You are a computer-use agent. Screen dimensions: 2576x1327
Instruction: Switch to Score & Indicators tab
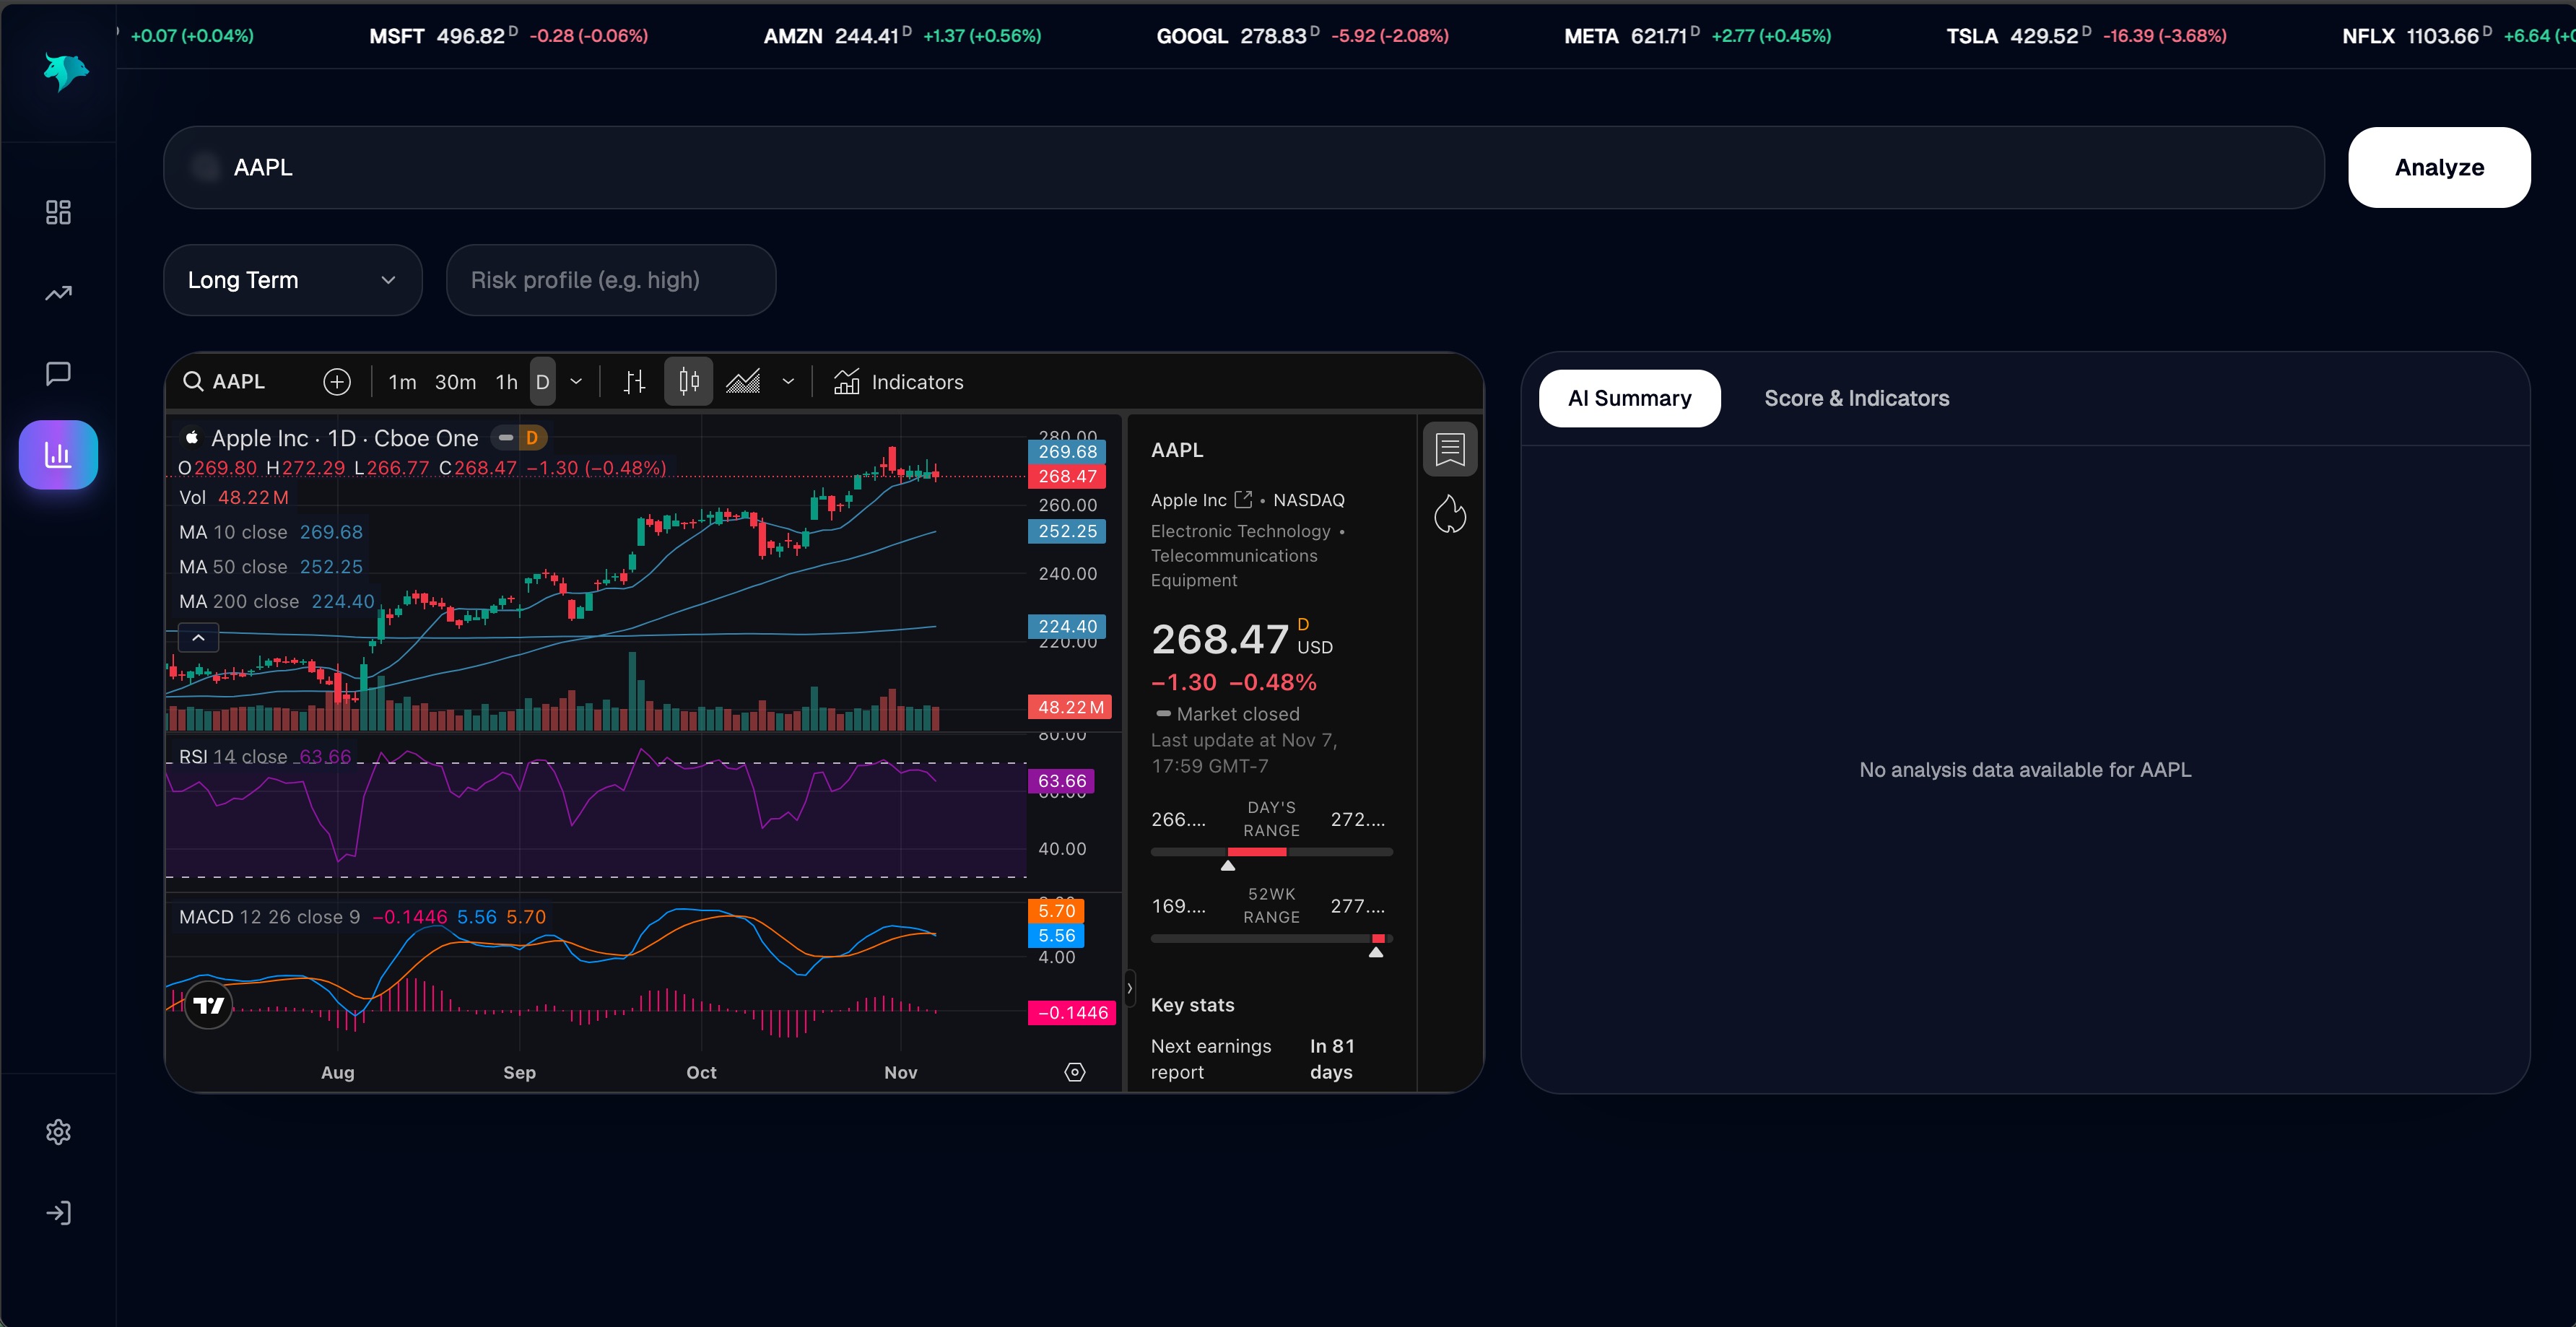coord(1856,398)
